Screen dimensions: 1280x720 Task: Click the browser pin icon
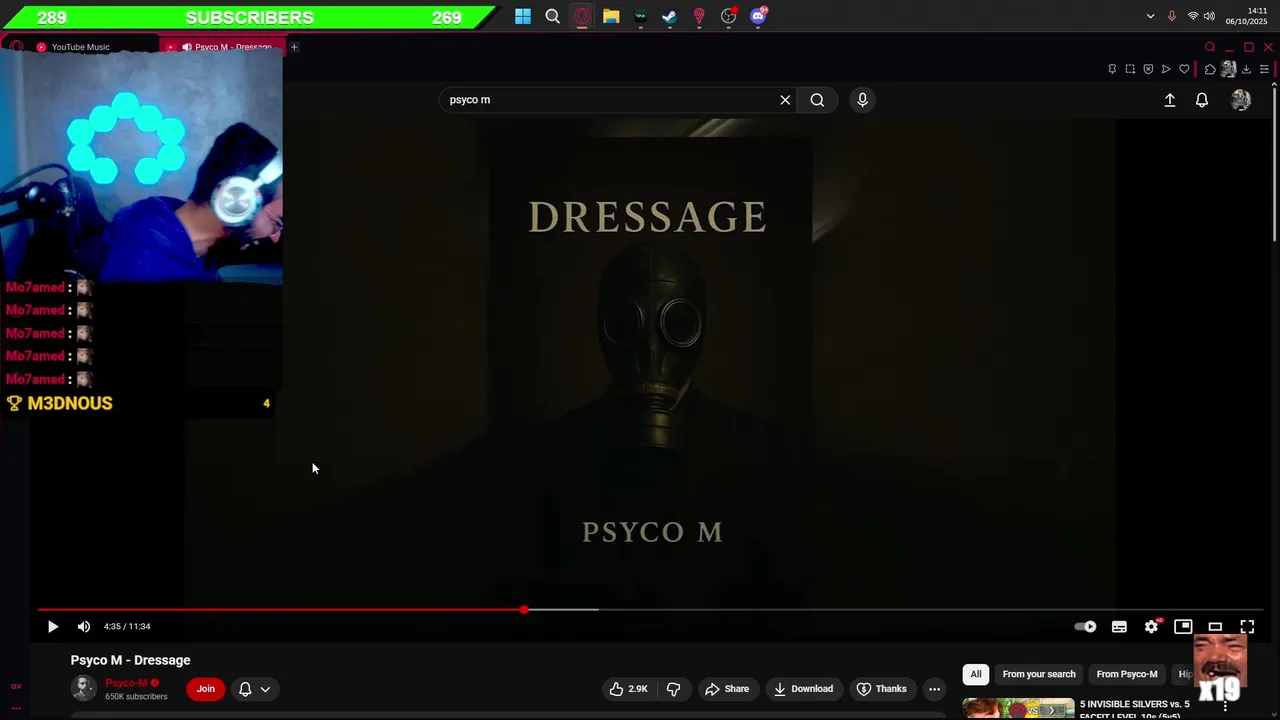[1112, 69]
